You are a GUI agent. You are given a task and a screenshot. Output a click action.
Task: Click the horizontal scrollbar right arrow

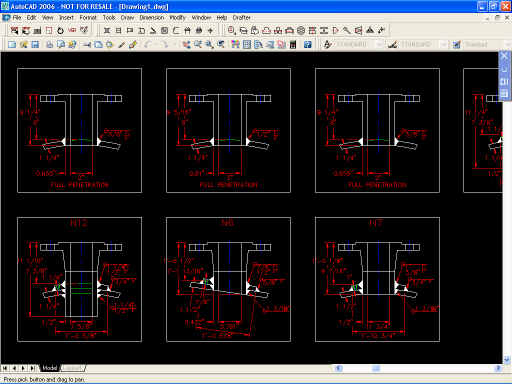498,368
